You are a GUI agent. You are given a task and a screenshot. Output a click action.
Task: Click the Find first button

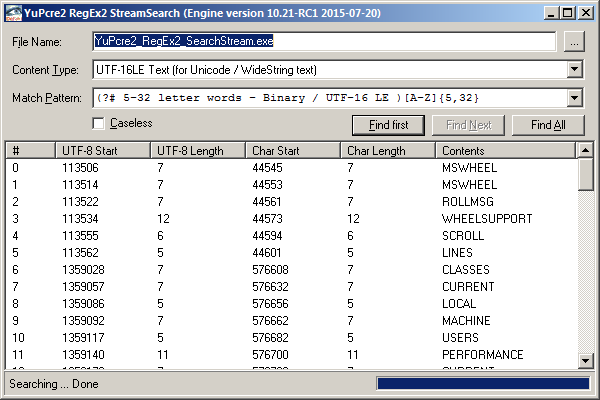pyautogui.click(x=388, y=125)
